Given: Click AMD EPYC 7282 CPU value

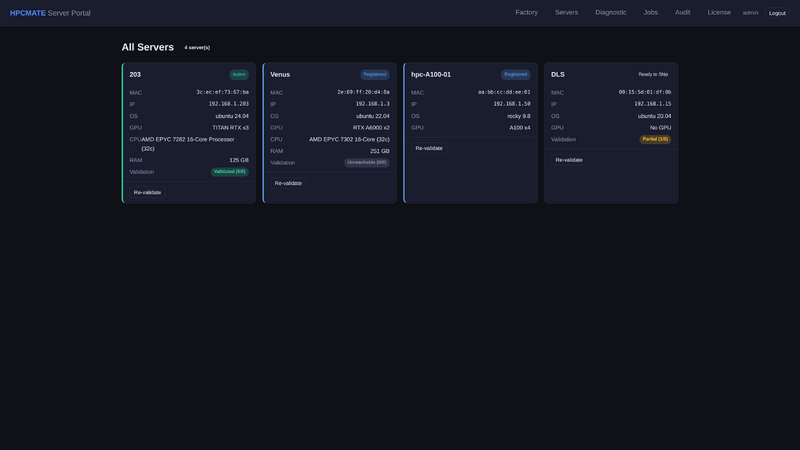Looking at the screenshot, I should 188,144.
